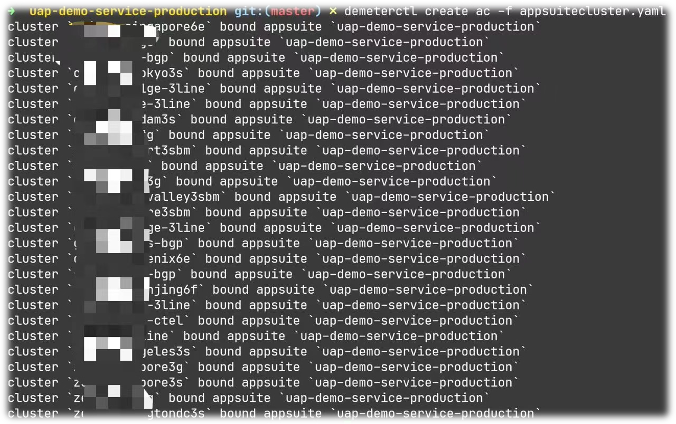Click the git:(master) branch indicator
Viewport: 676px width, 424px height.
coord(278,11)
